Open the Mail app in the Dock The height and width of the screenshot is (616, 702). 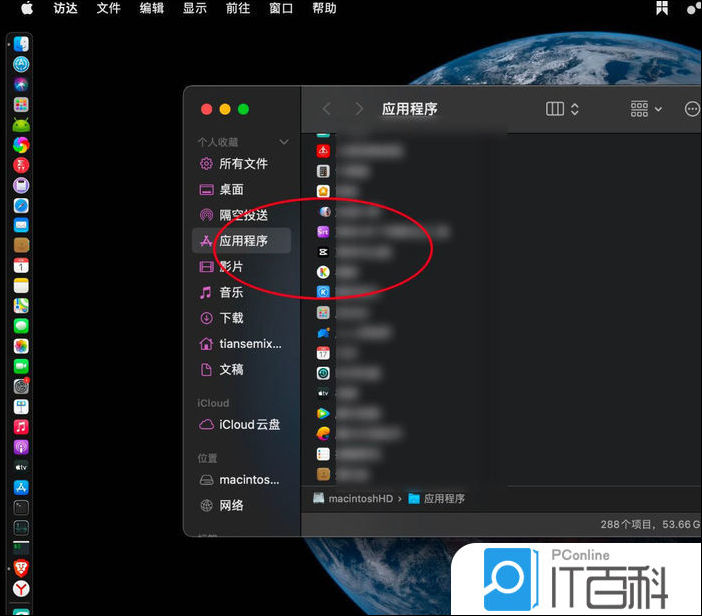[x=21, y=225]
